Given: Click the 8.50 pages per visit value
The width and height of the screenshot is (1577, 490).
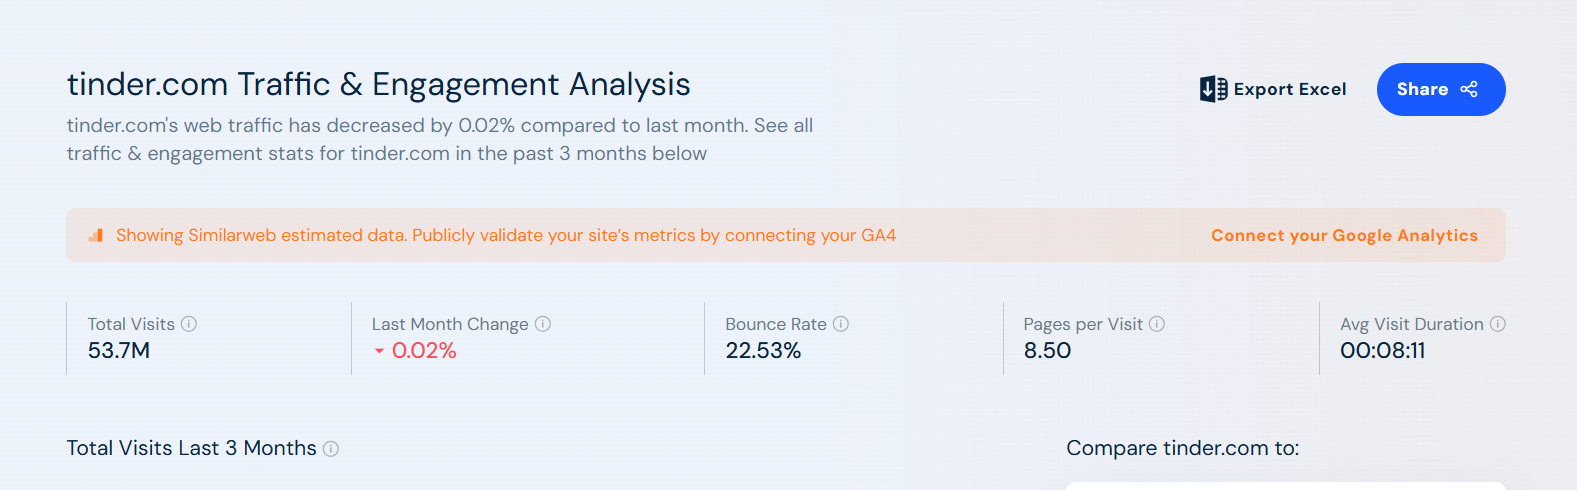Looking at the screenshot, I should click(x=1047, y=351).
